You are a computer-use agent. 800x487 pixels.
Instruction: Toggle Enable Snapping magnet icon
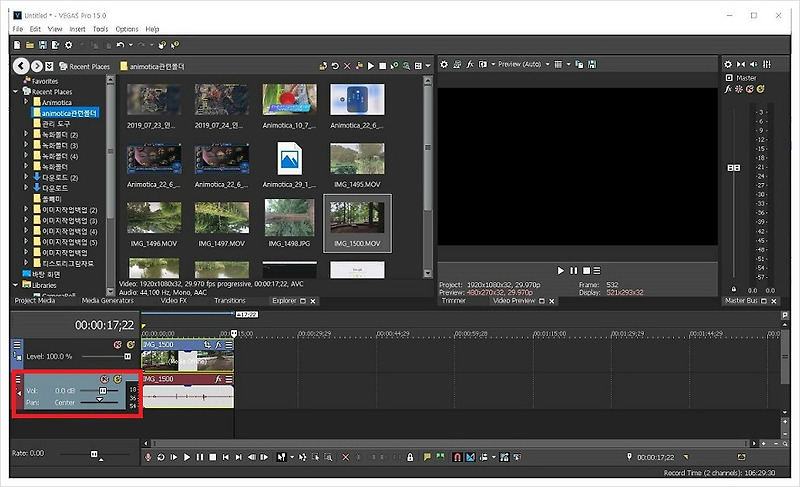pyautogui.click(x=457, y=457)
